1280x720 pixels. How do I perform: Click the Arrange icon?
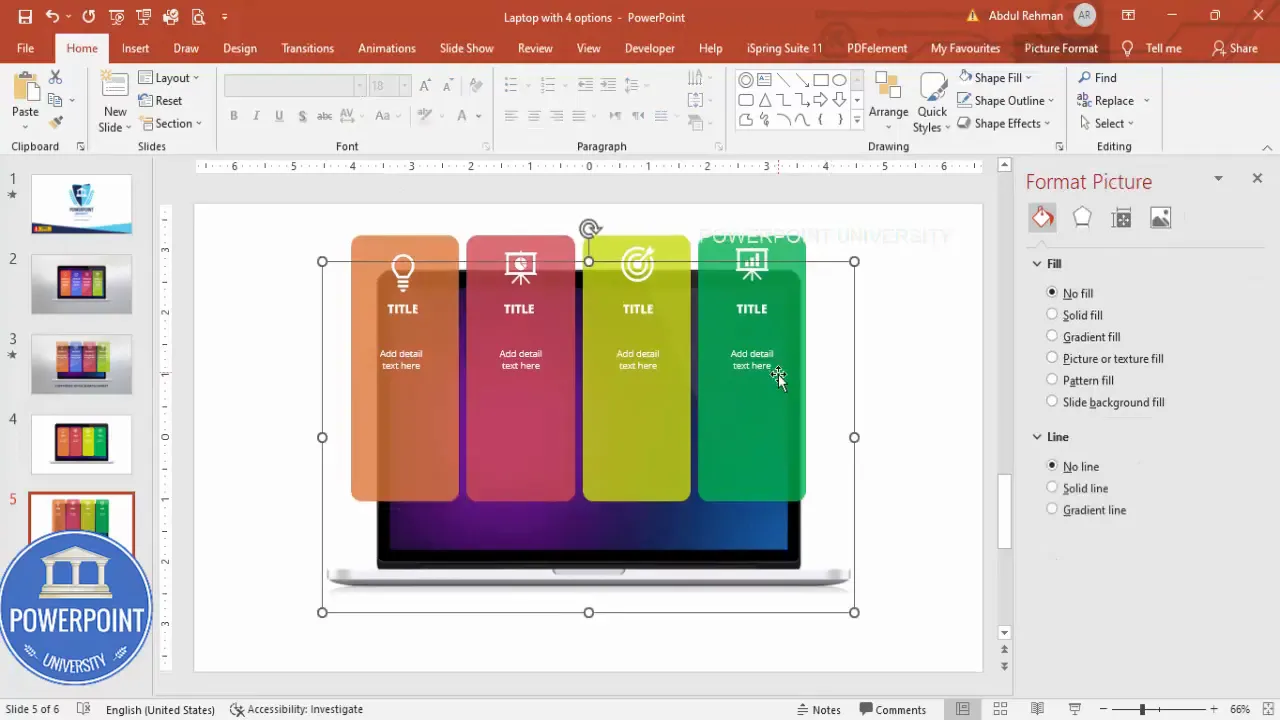[x=888, y=86]
